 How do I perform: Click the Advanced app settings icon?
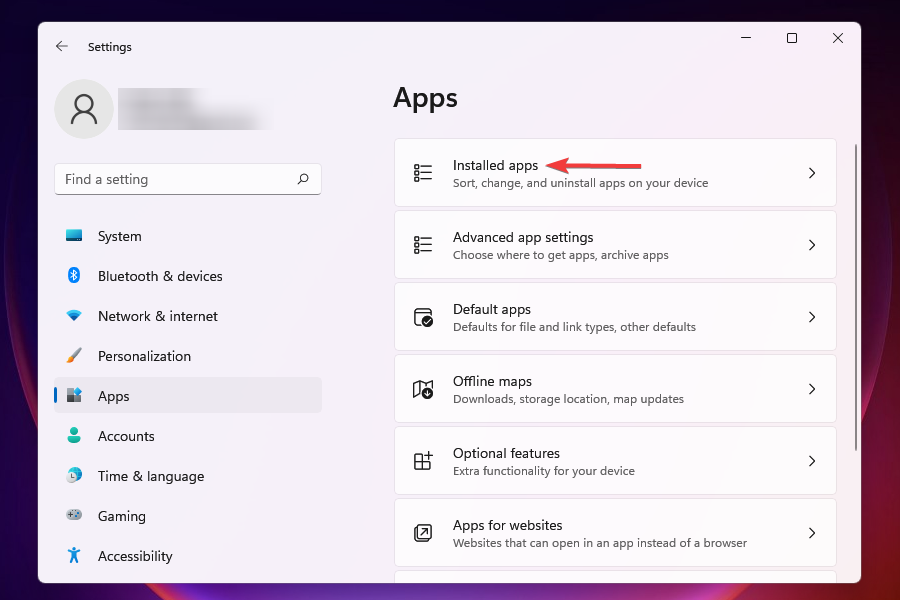(x=423, y=245)
